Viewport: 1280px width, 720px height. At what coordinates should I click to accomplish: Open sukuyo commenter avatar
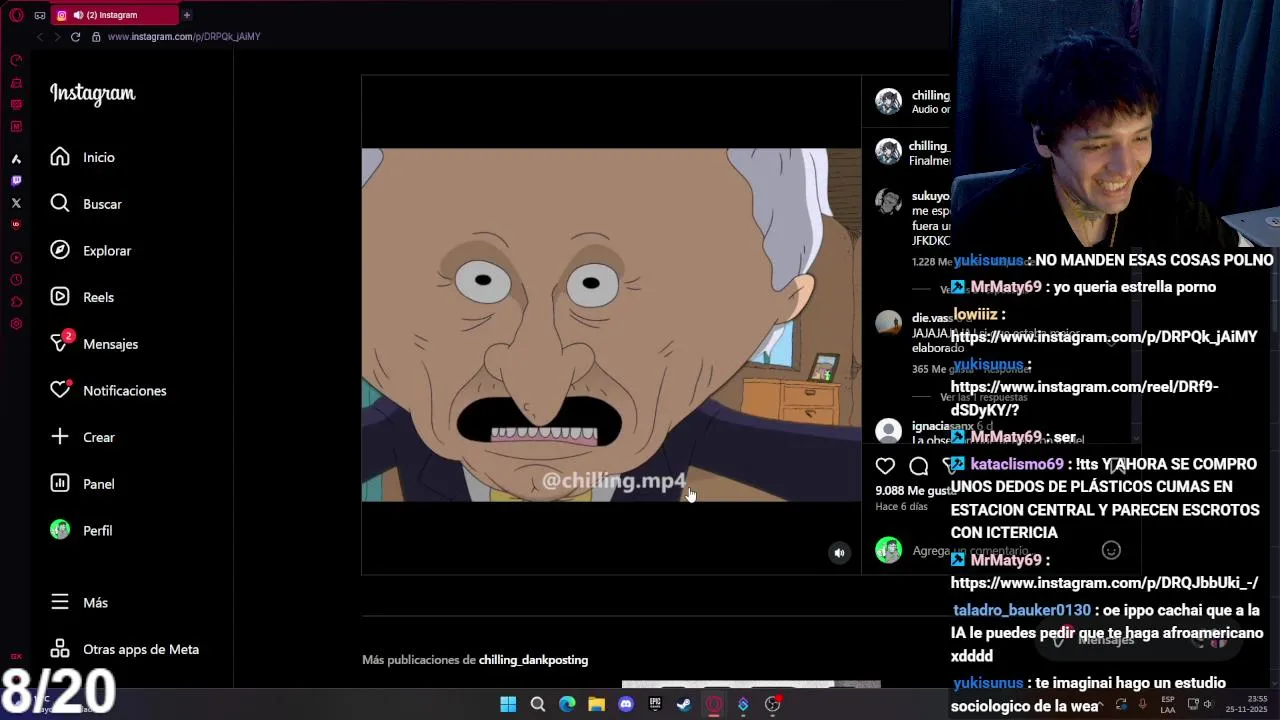[x=888, y=201]
